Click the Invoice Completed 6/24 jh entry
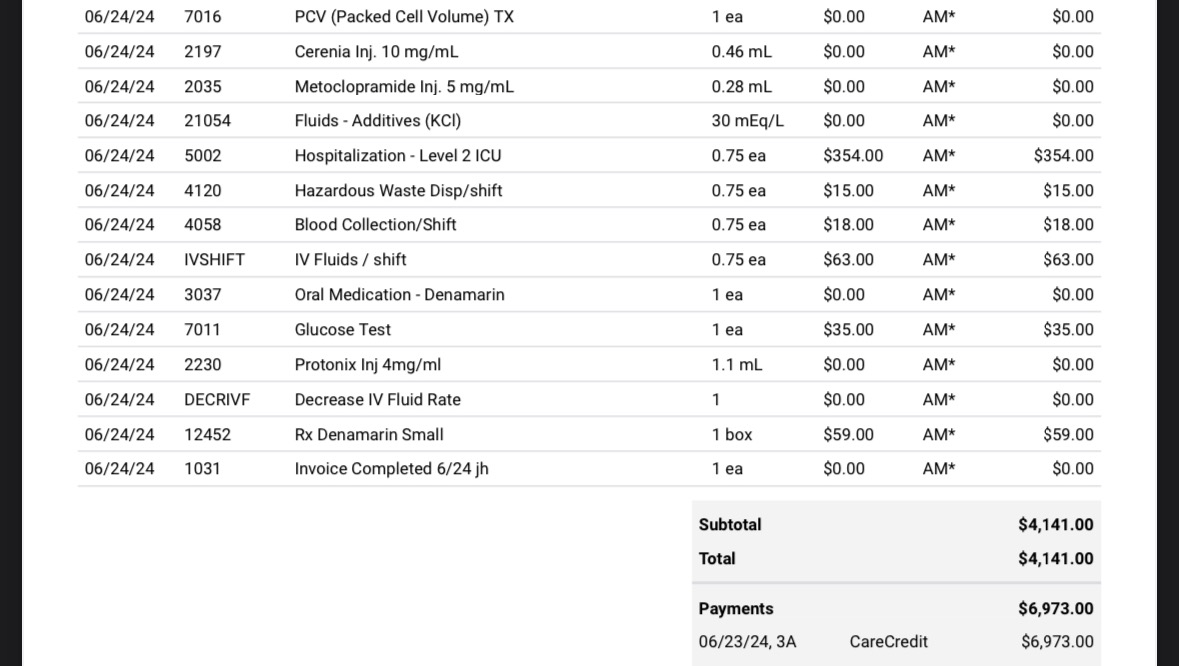 [391, 469]
